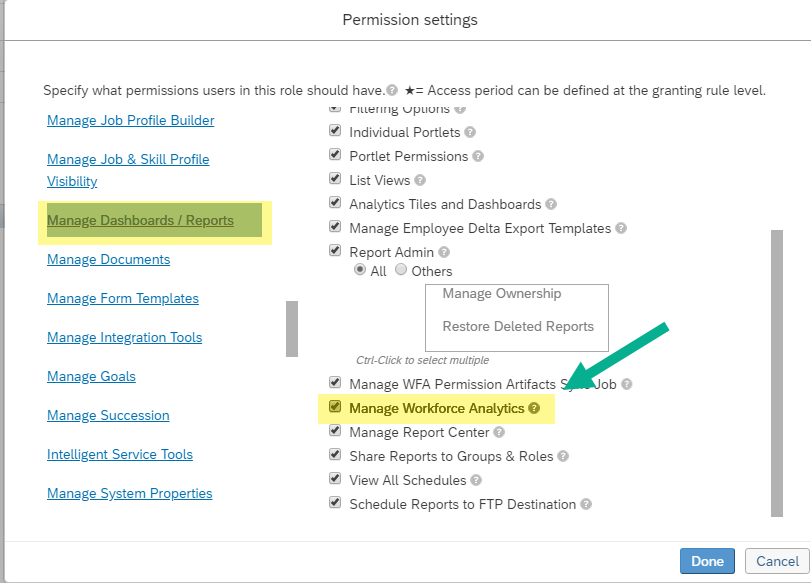Uncheck the Manage Workforce Analytics checkbox
The image size is (811, 583).
[335, 407]
